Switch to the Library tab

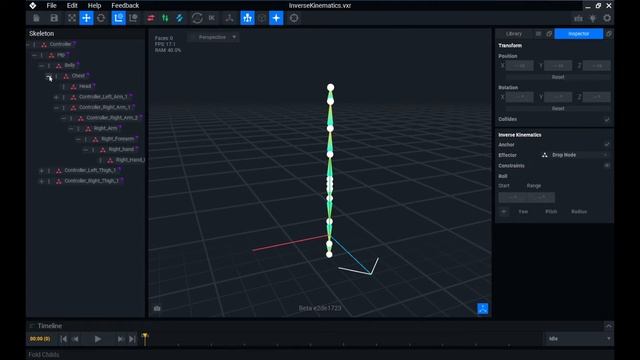[514, 34]
